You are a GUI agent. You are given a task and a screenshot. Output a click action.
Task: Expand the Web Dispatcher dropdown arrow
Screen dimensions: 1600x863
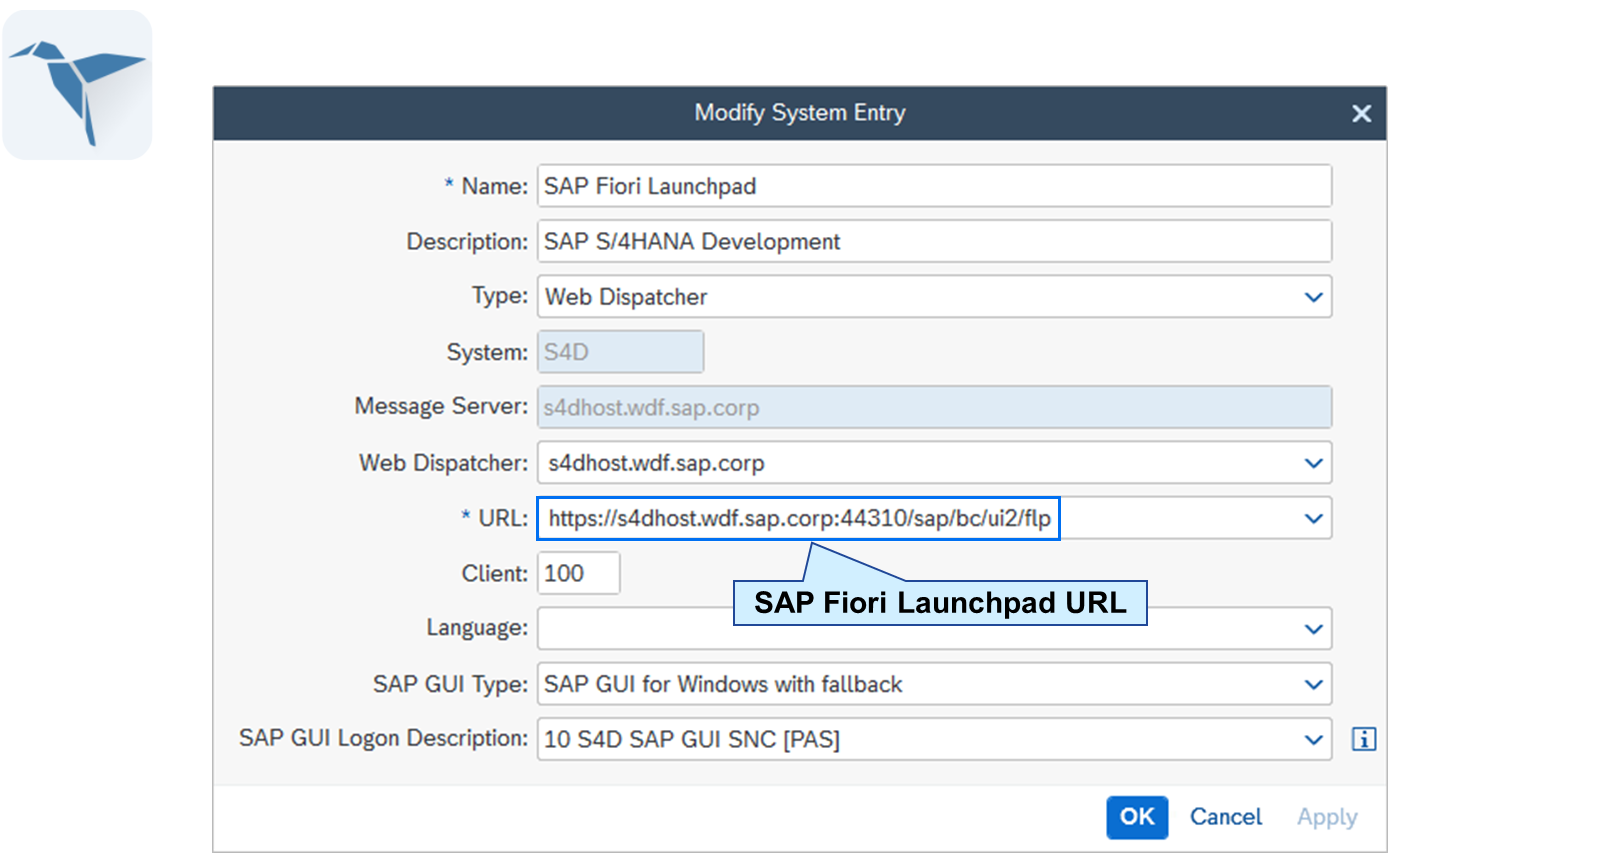click(x=1313, y=463)
